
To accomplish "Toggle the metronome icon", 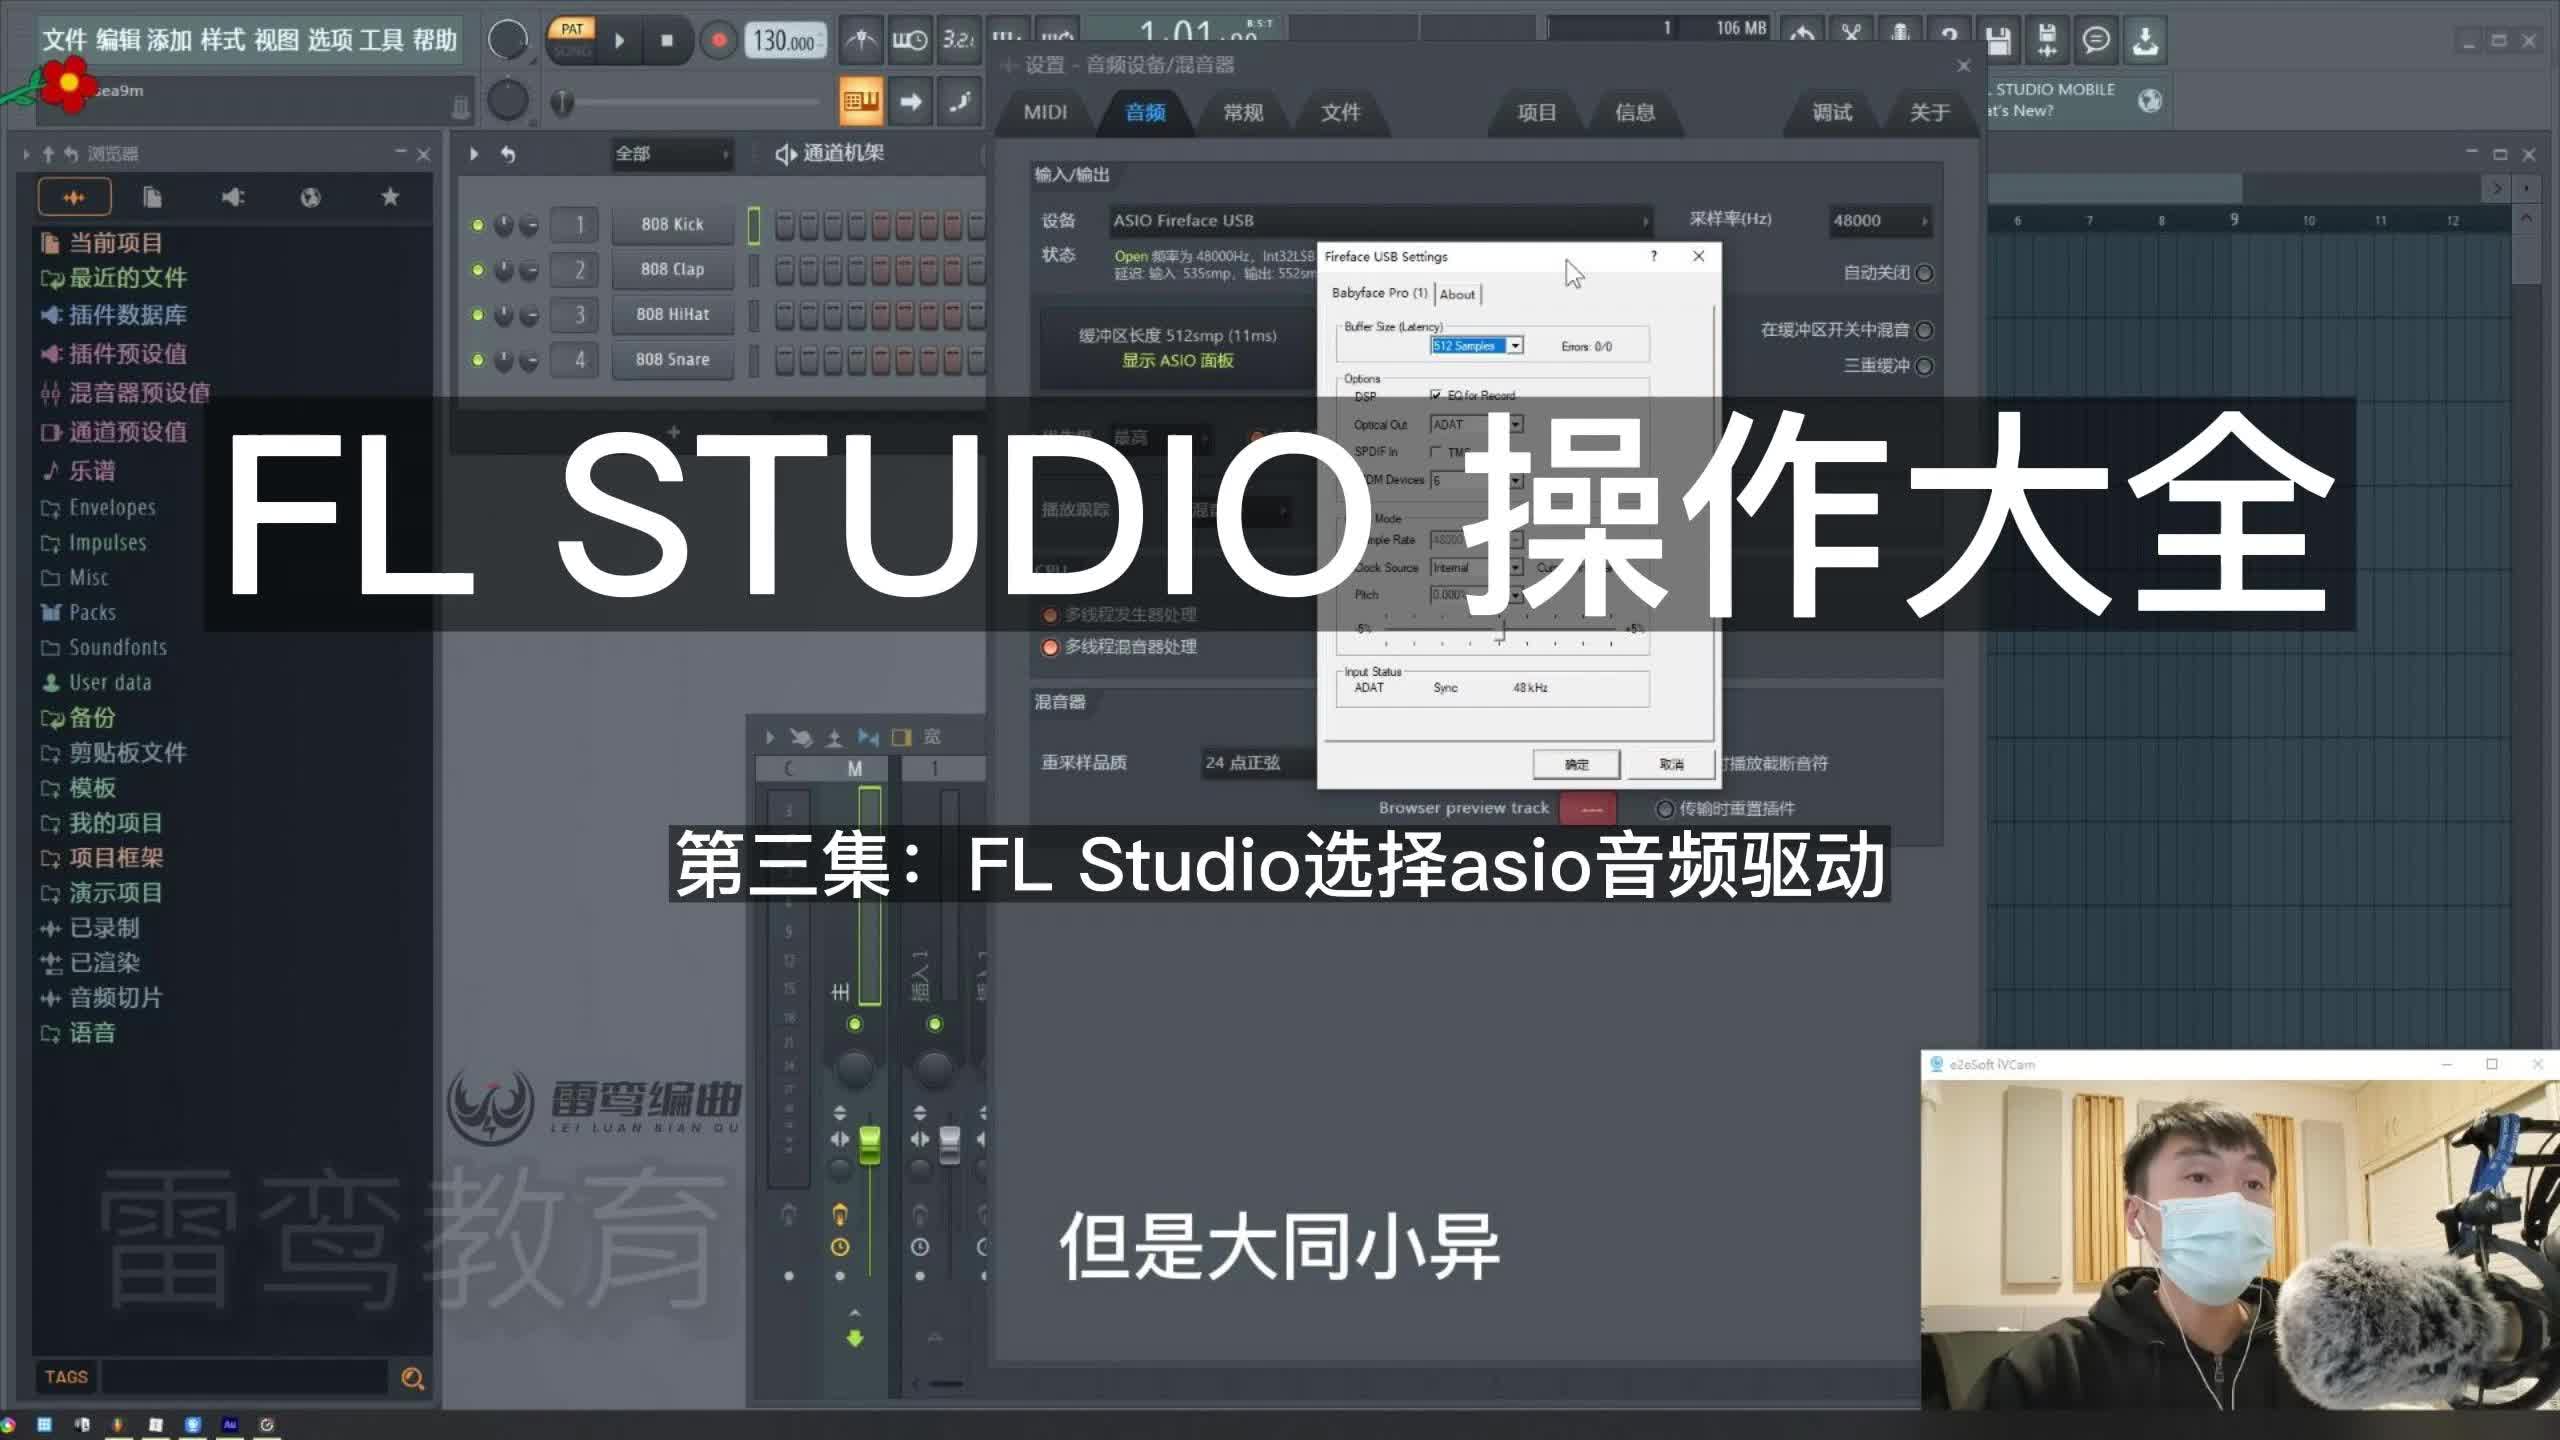I will (x=860, y=41).
